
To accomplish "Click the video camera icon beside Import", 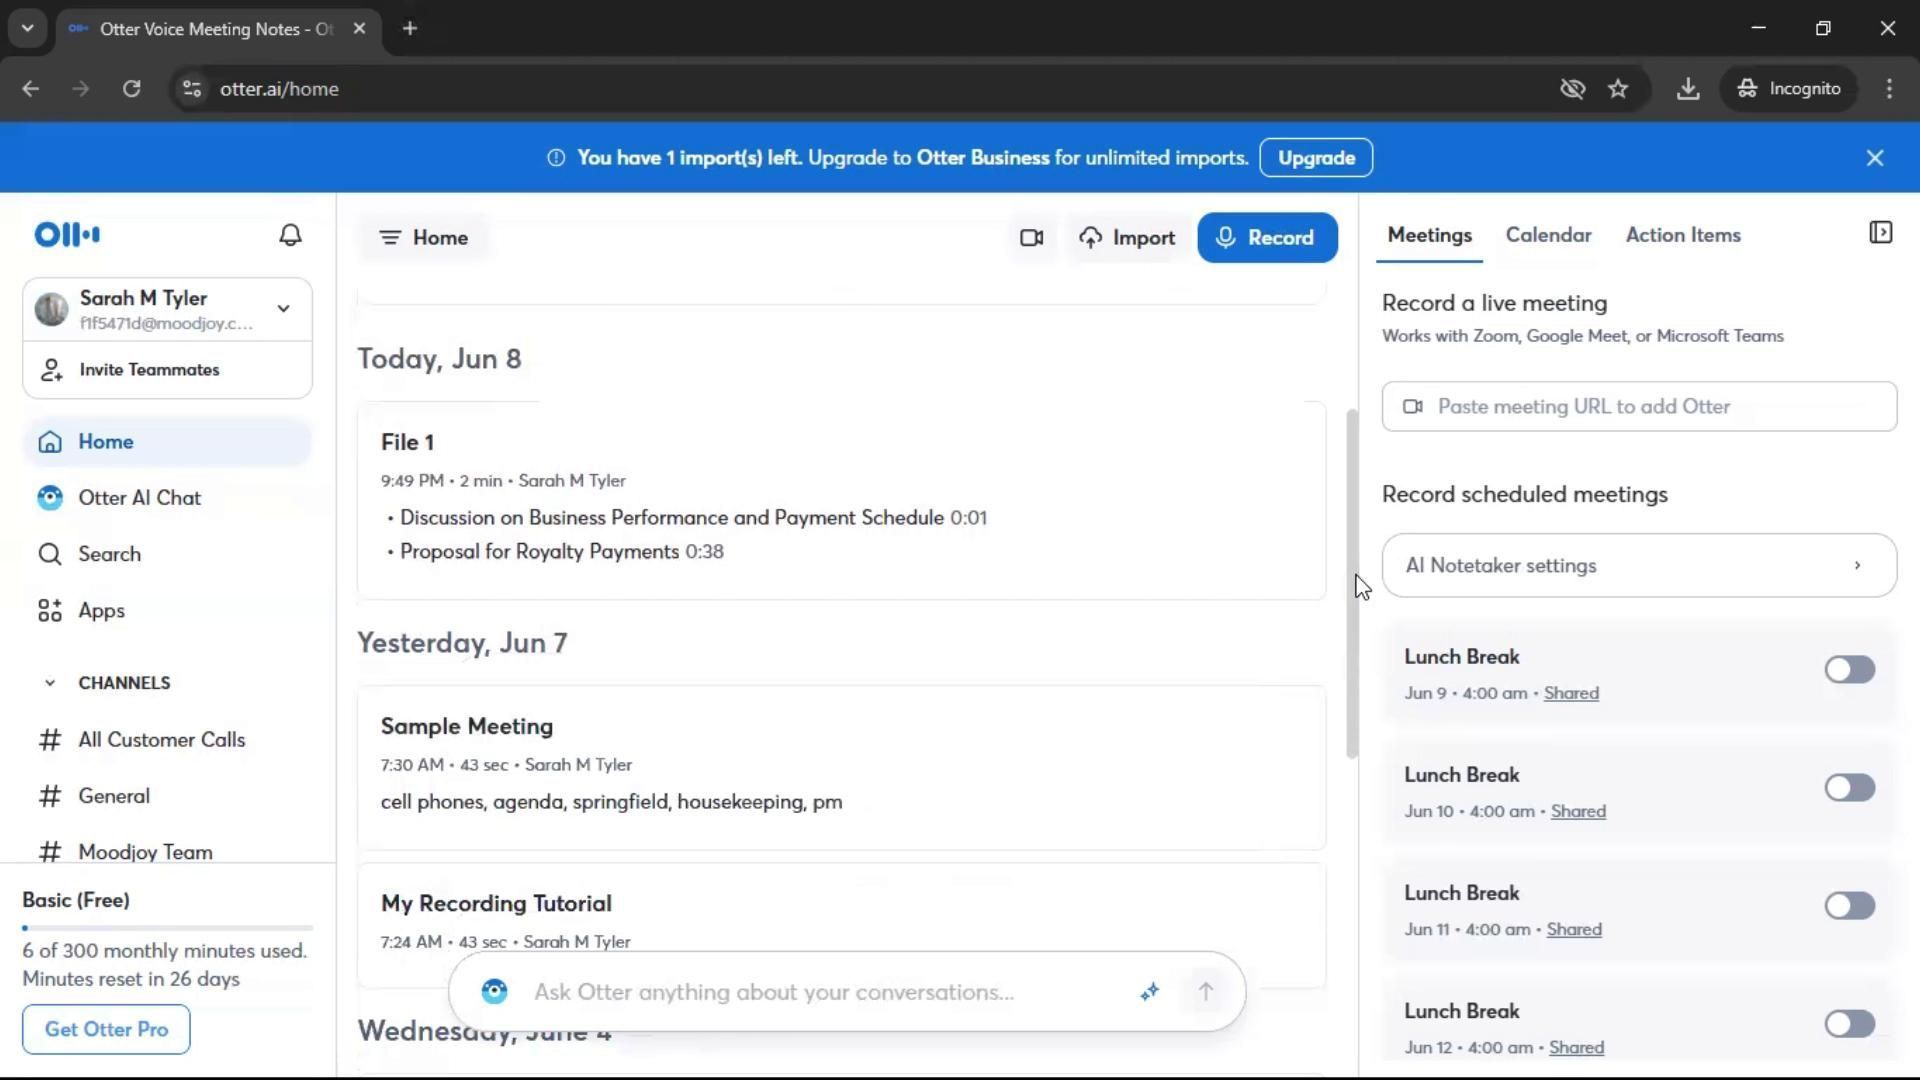I will pyautogui.click(x=1031, y=238).
